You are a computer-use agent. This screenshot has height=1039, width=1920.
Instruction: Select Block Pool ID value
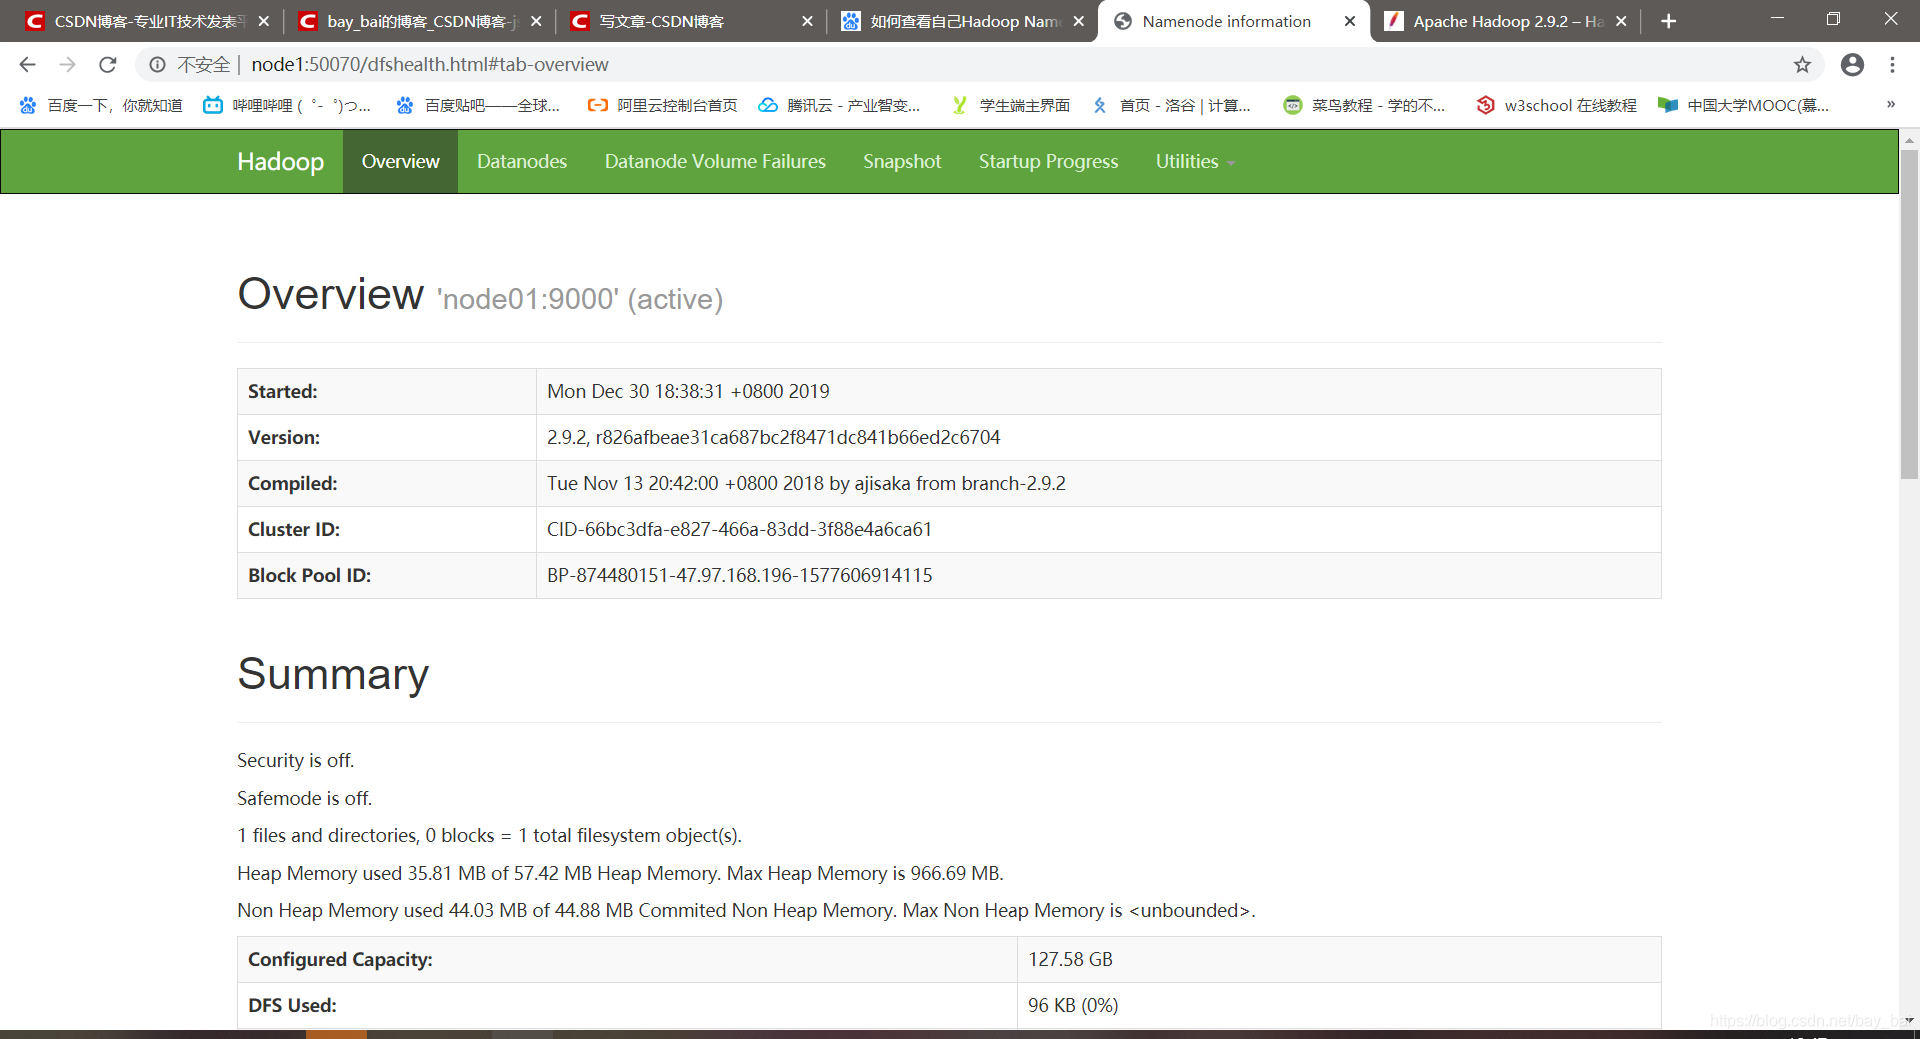point(739,576)
